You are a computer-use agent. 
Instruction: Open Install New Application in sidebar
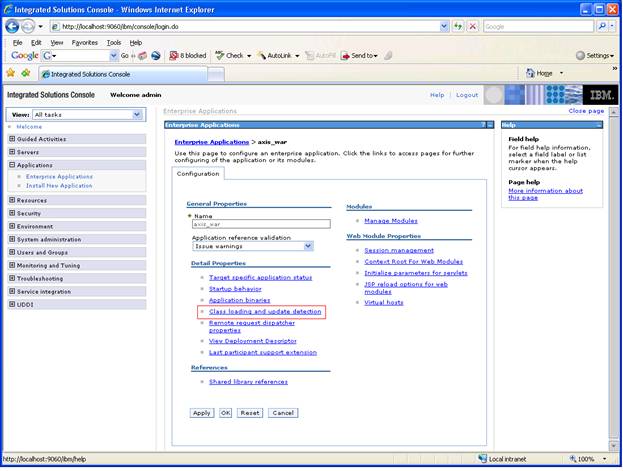point(59,186)
